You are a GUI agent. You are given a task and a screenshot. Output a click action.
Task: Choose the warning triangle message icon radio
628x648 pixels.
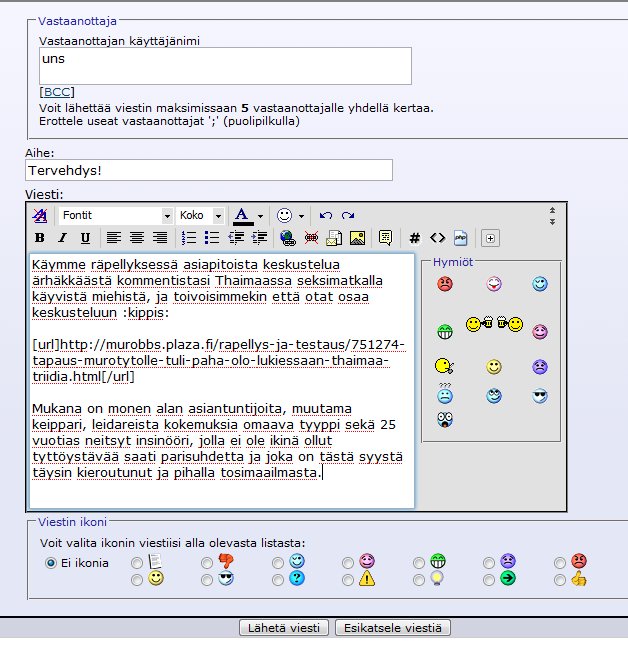point(348,579)
